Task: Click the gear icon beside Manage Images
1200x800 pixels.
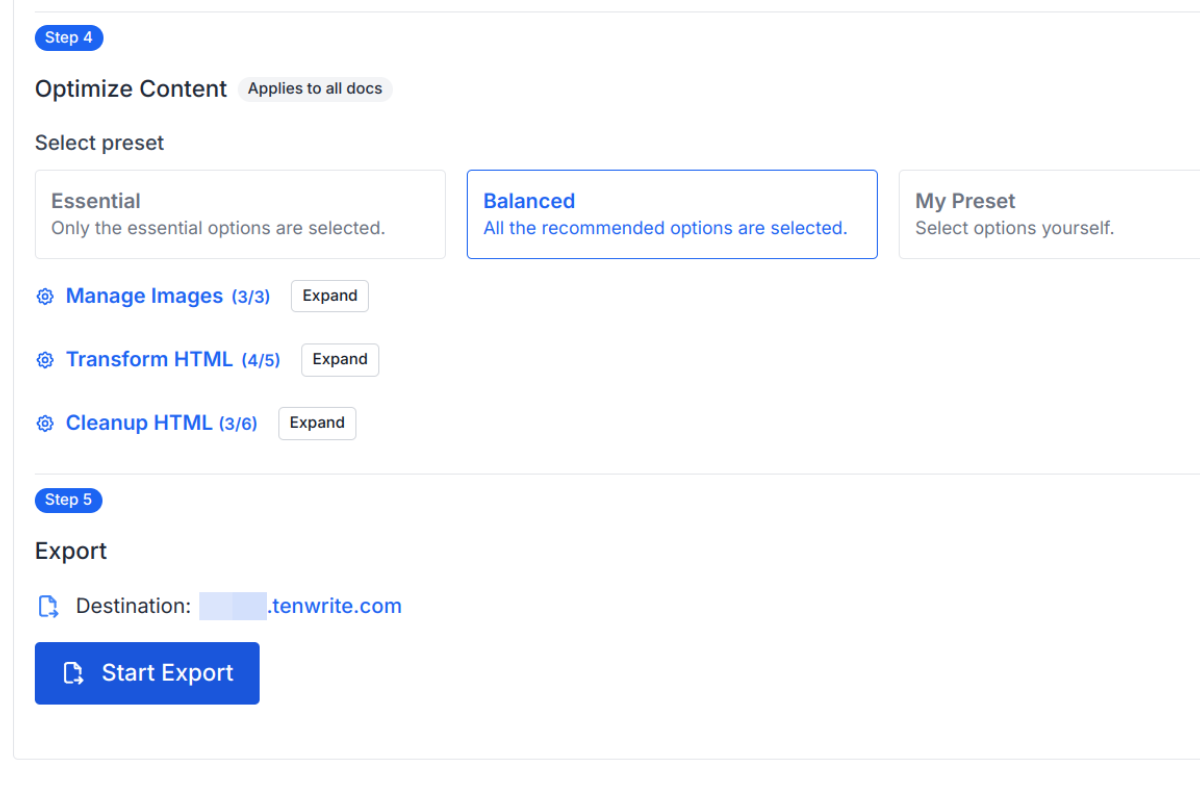Action: click(44, 297)
